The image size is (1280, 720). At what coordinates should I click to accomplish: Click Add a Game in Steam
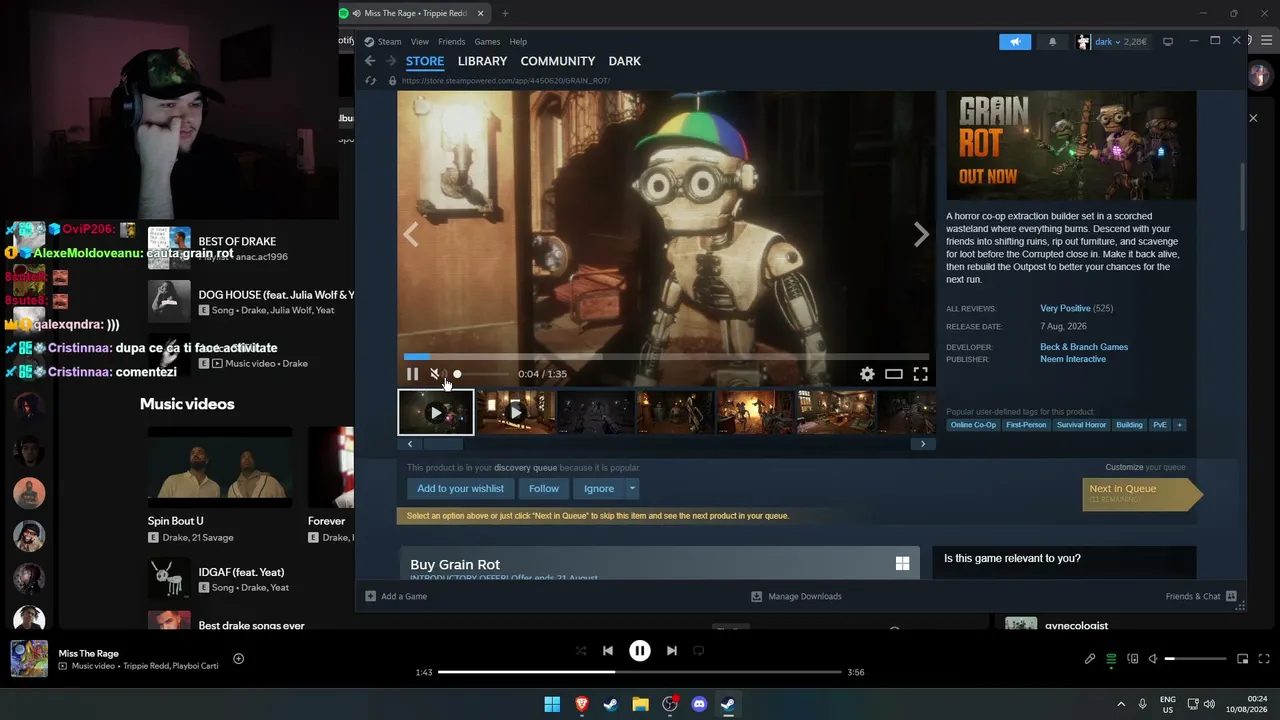click(x=396, y=597)
